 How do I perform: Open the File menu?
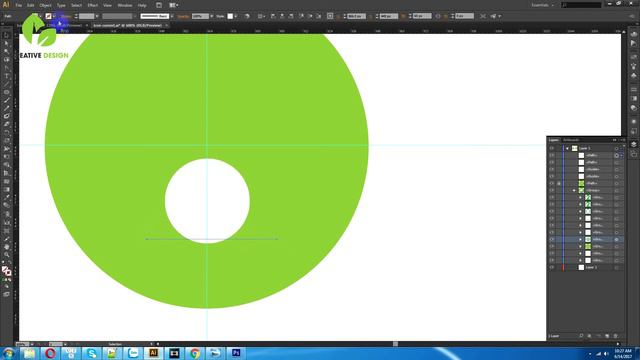(19, 5)
